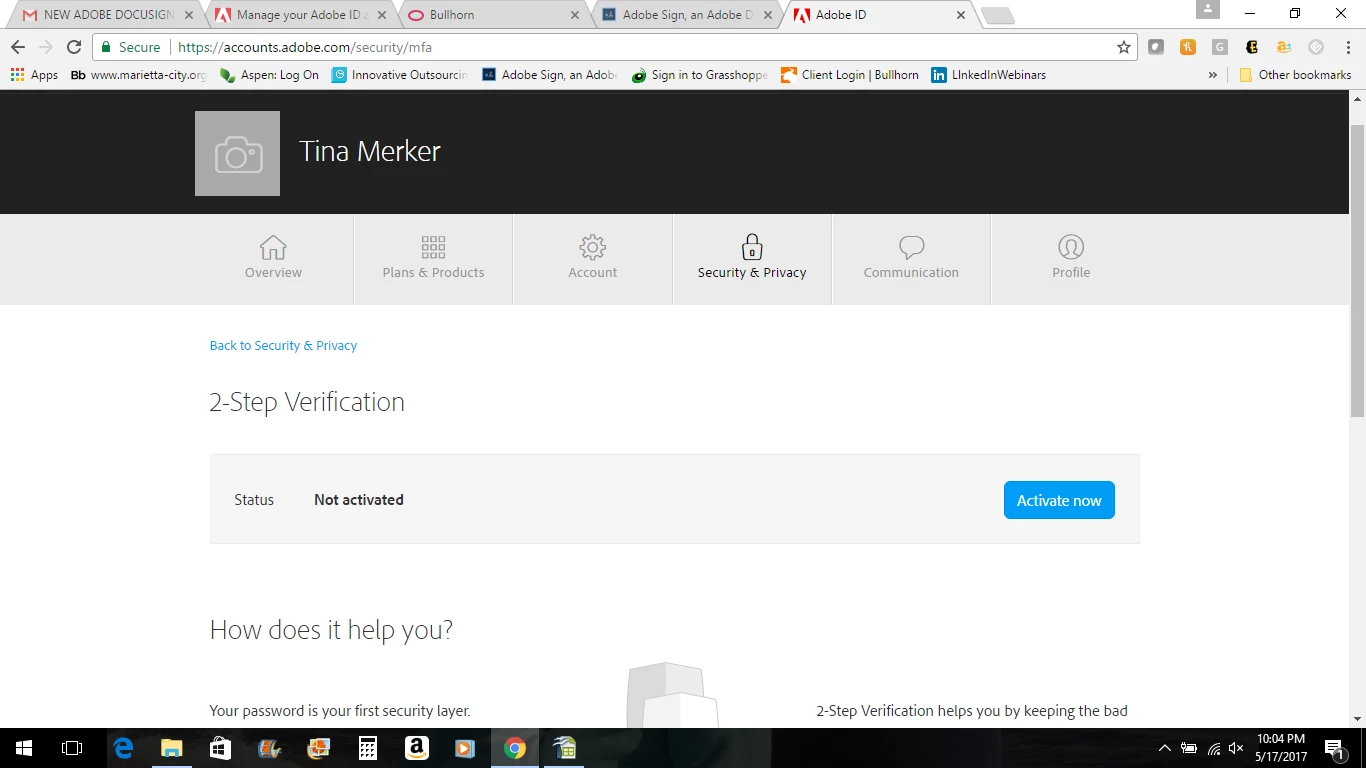This screenshot has width=1366, height=768.
Task: Expand the hidden bookmarks chevron
Action: pos(1212,75)
